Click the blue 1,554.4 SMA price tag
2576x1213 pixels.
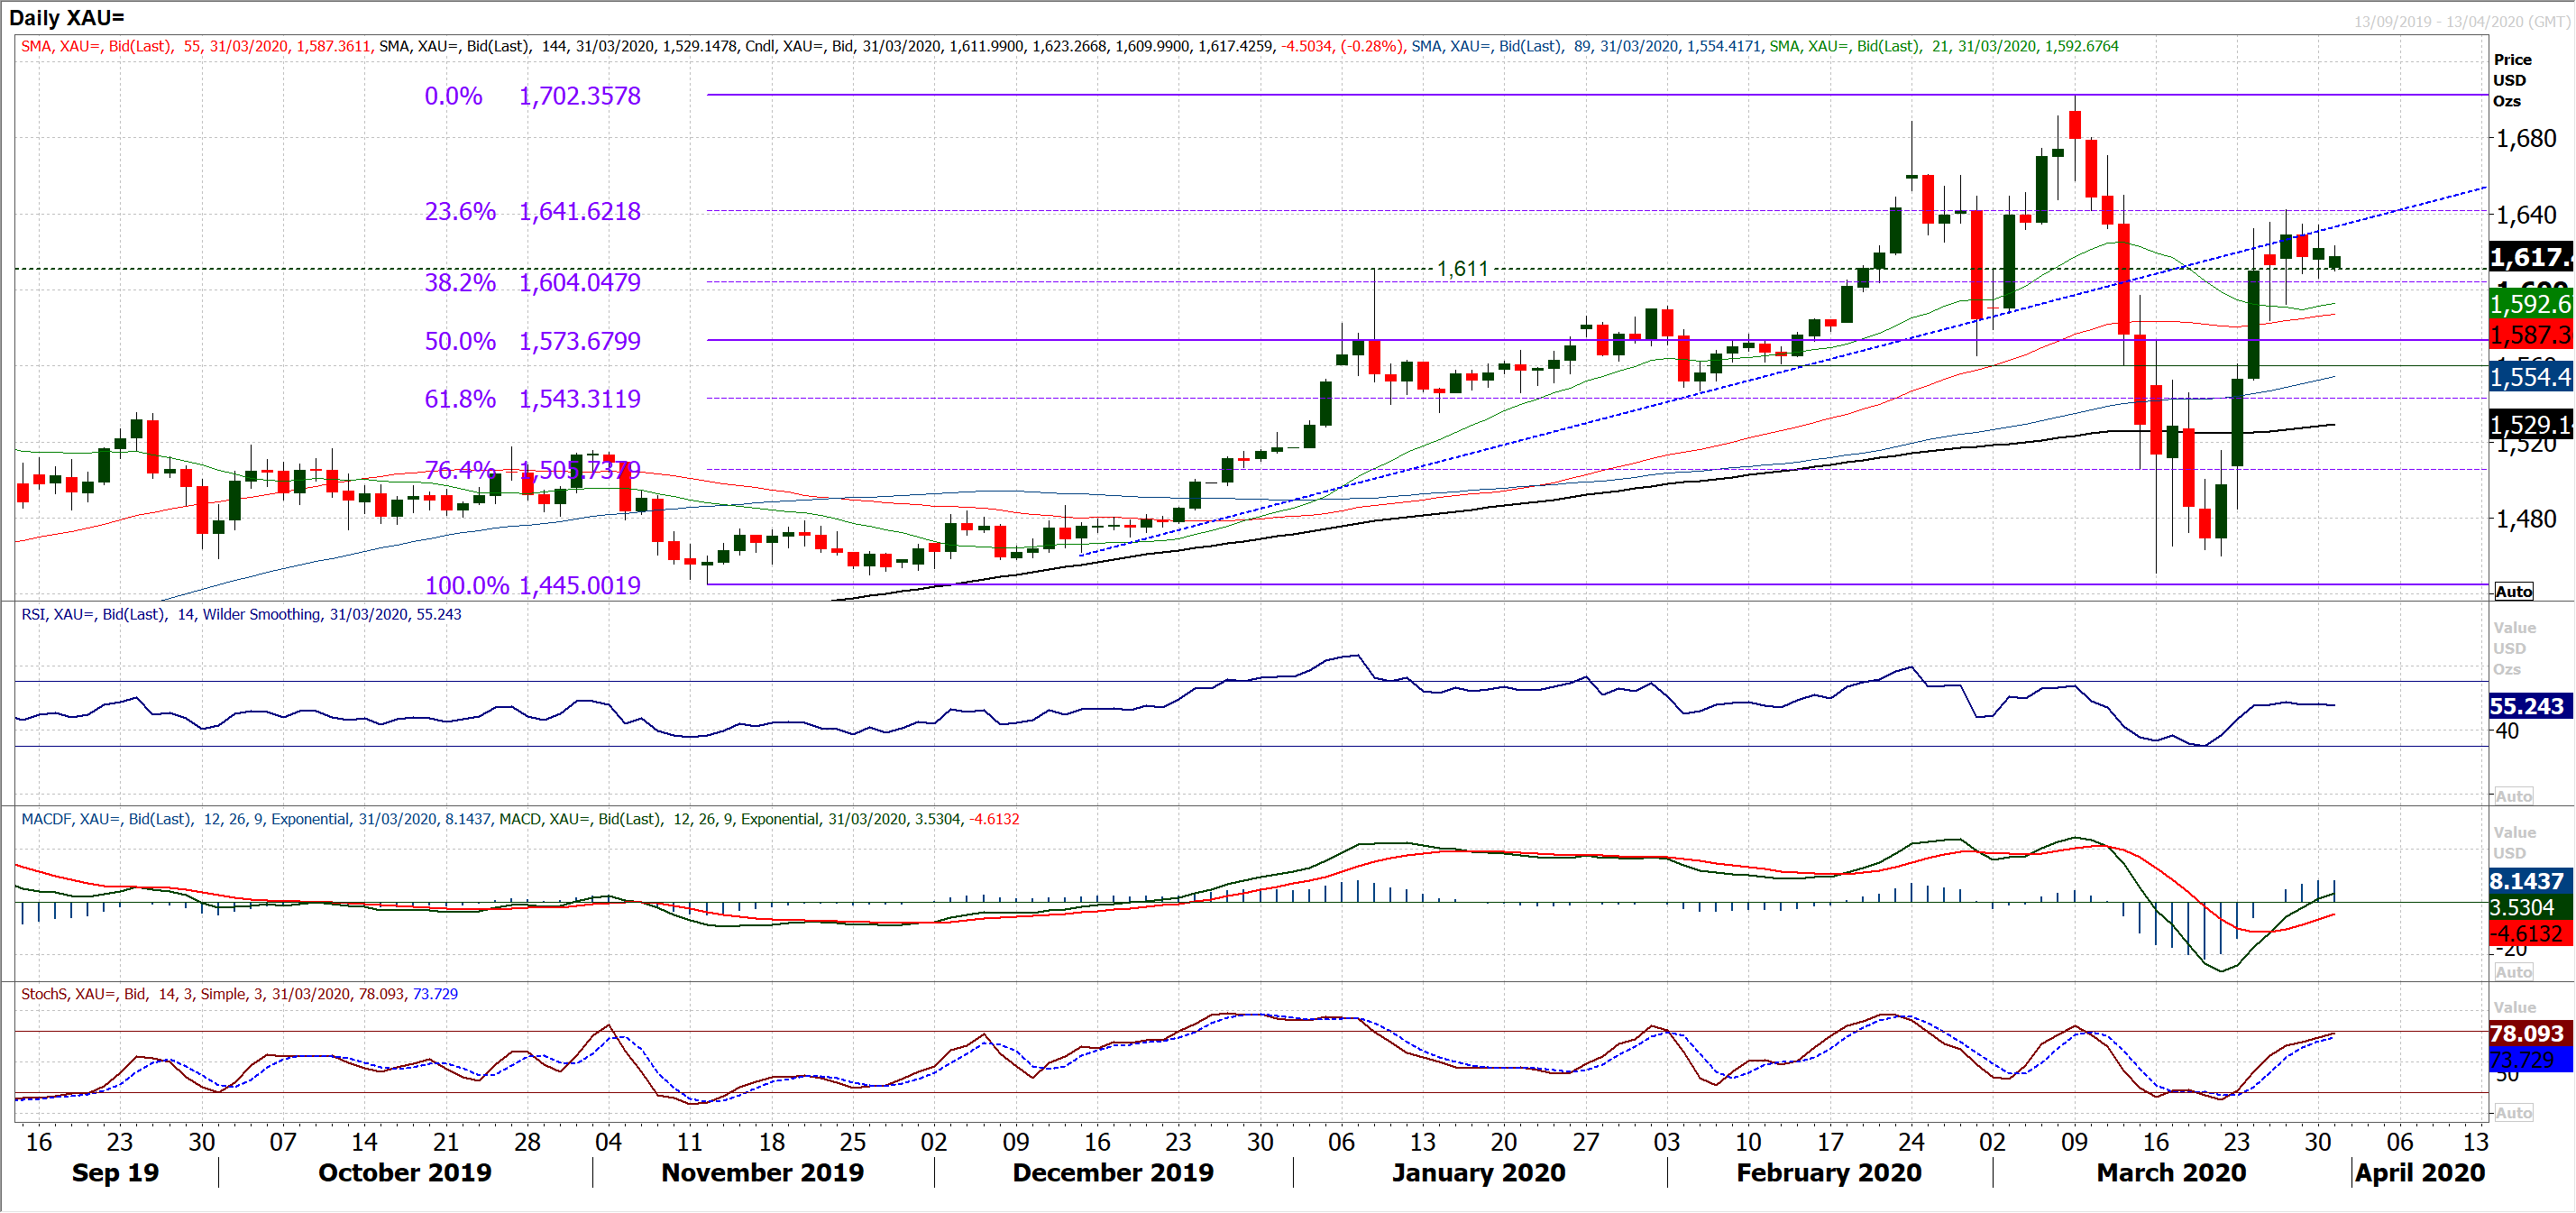(x=2529, y=377)
